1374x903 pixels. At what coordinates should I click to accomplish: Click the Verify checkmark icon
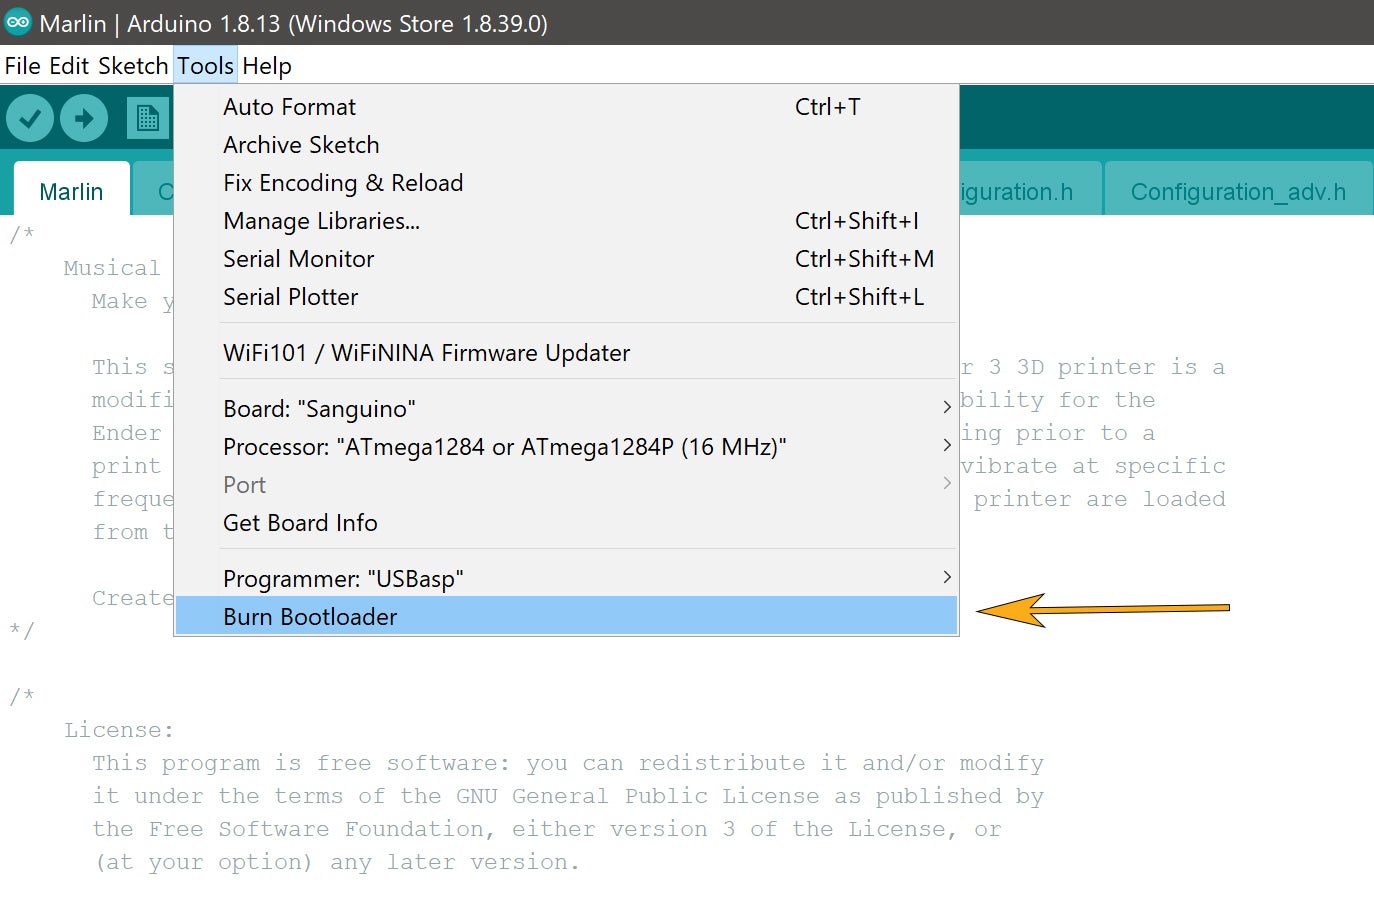[30, 119]
